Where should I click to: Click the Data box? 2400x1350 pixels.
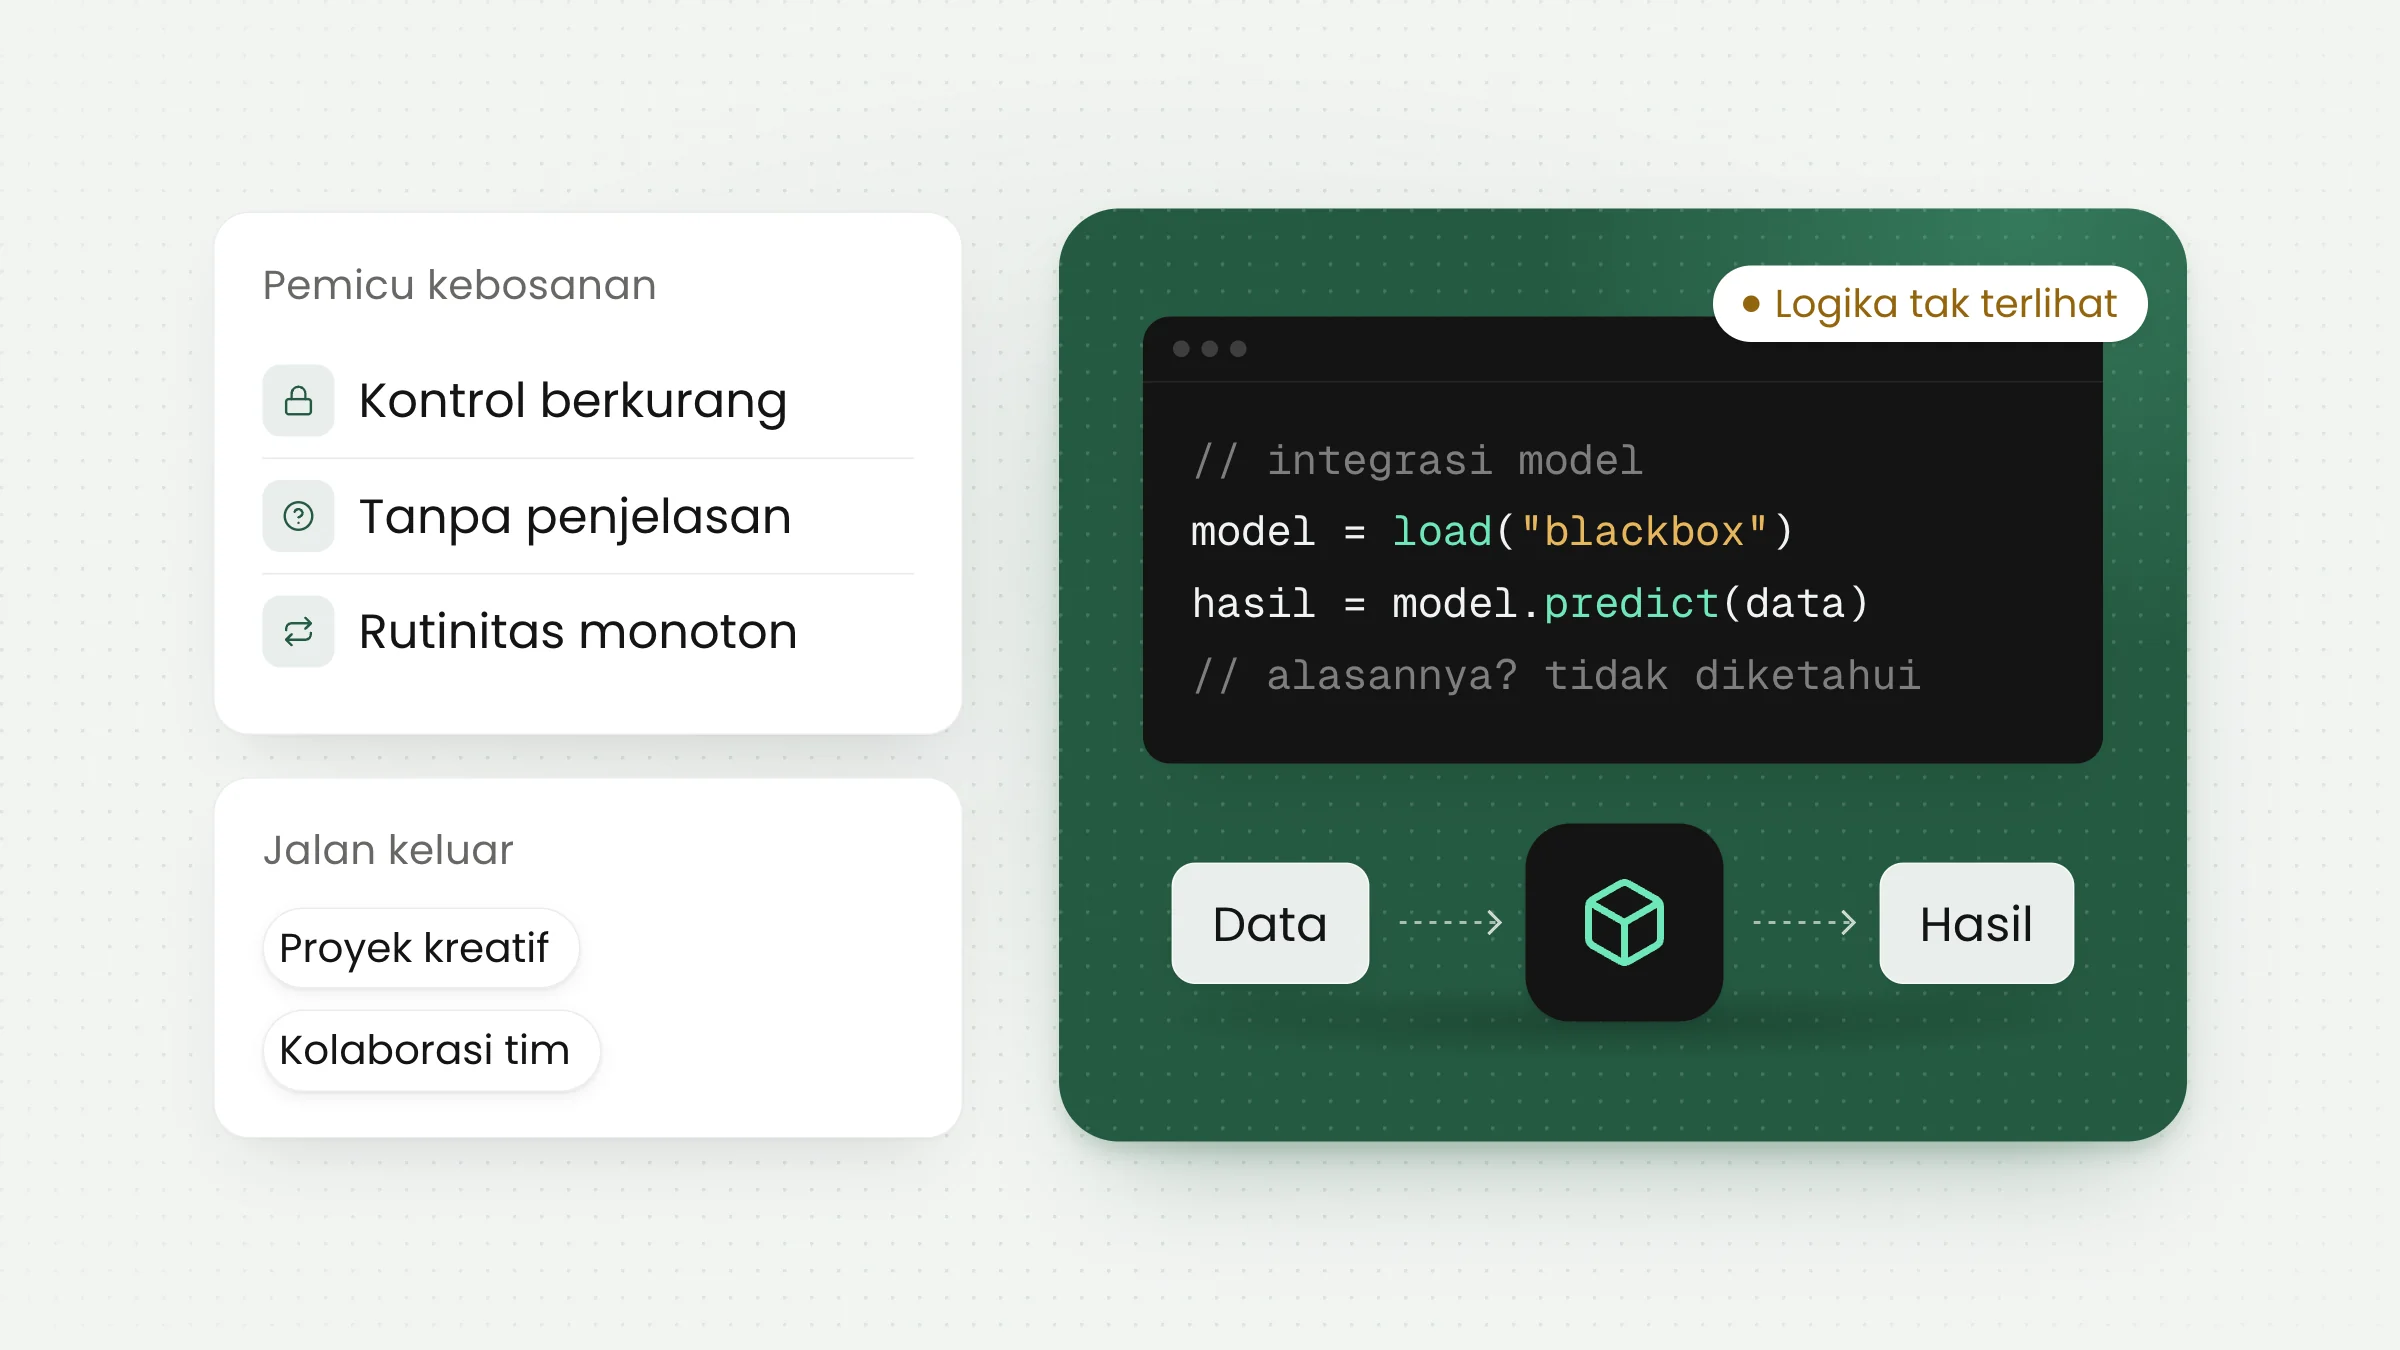tap(1270, 923)
